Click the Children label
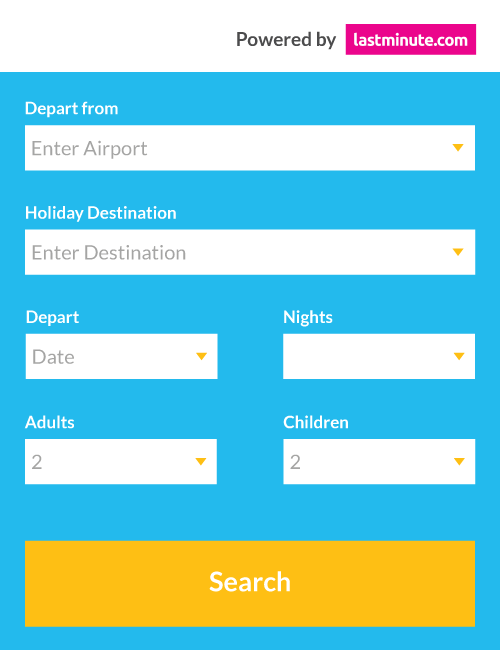The image size is (500, 650). pos(316,422)
